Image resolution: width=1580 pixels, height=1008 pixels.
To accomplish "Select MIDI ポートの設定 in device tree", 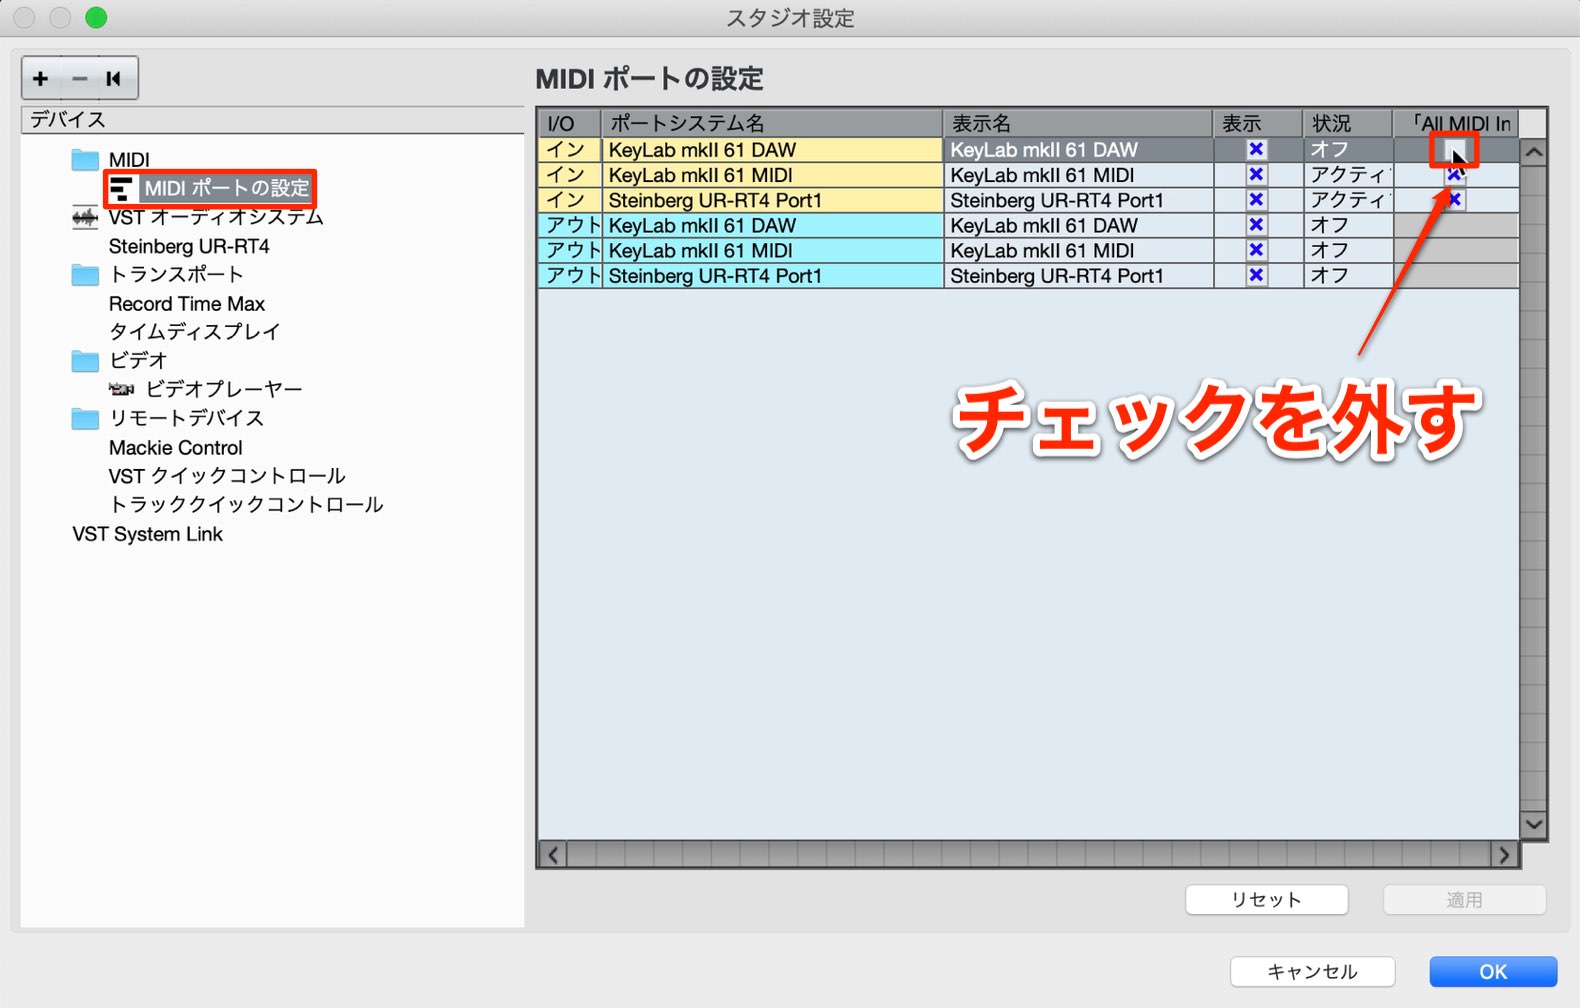I will pos(227,188).
